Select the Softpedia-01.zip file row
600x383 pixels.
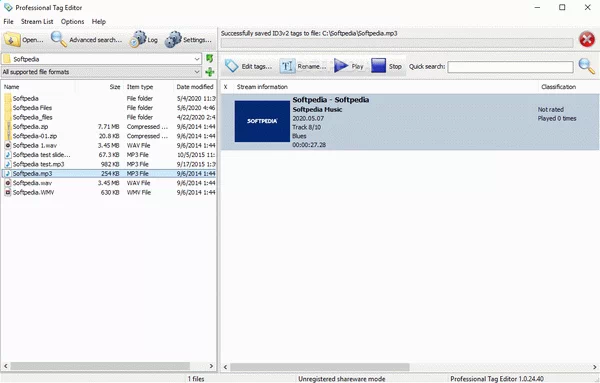[x=109, y=136]
